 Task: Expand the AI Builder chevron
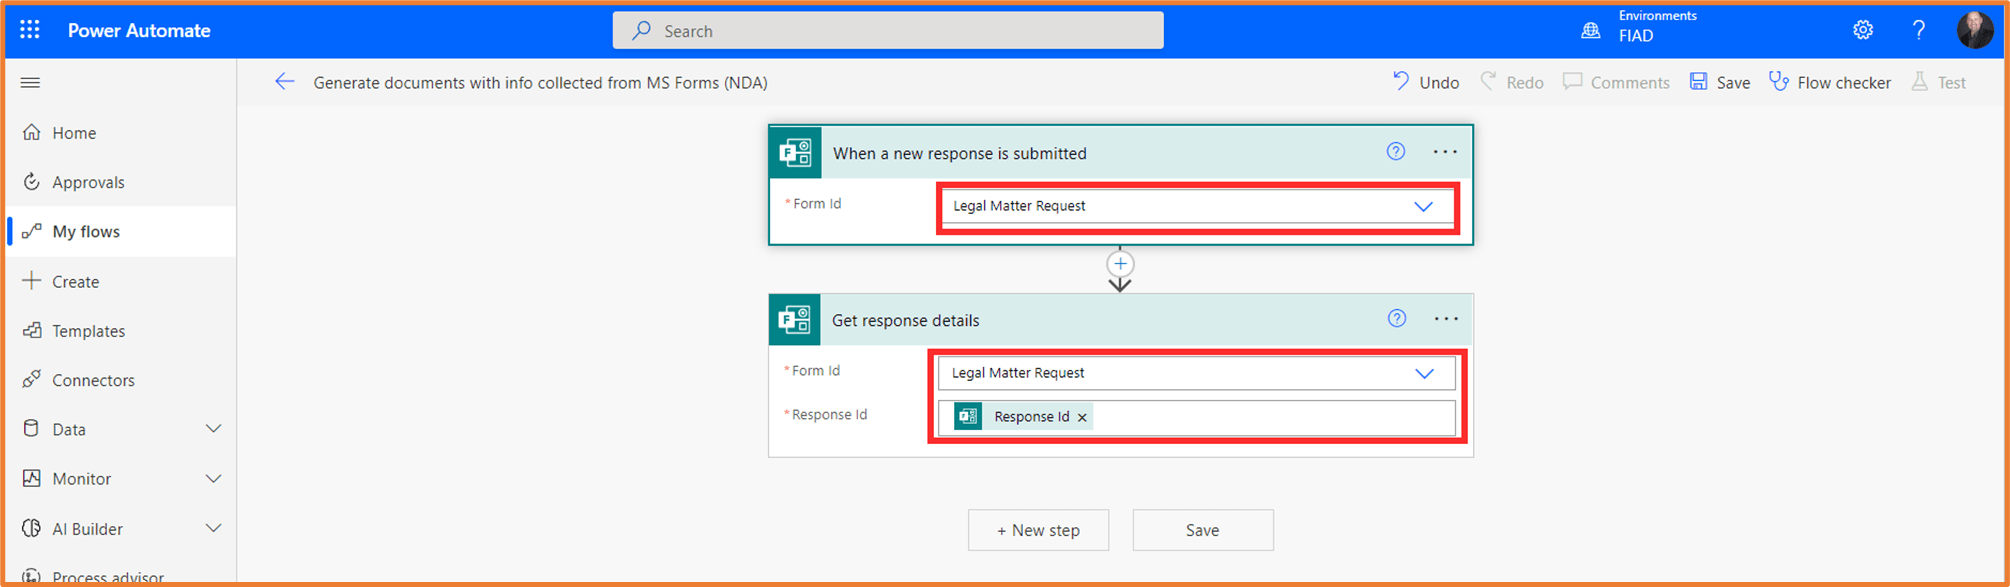pyautogui.click(x=213, y=528)
